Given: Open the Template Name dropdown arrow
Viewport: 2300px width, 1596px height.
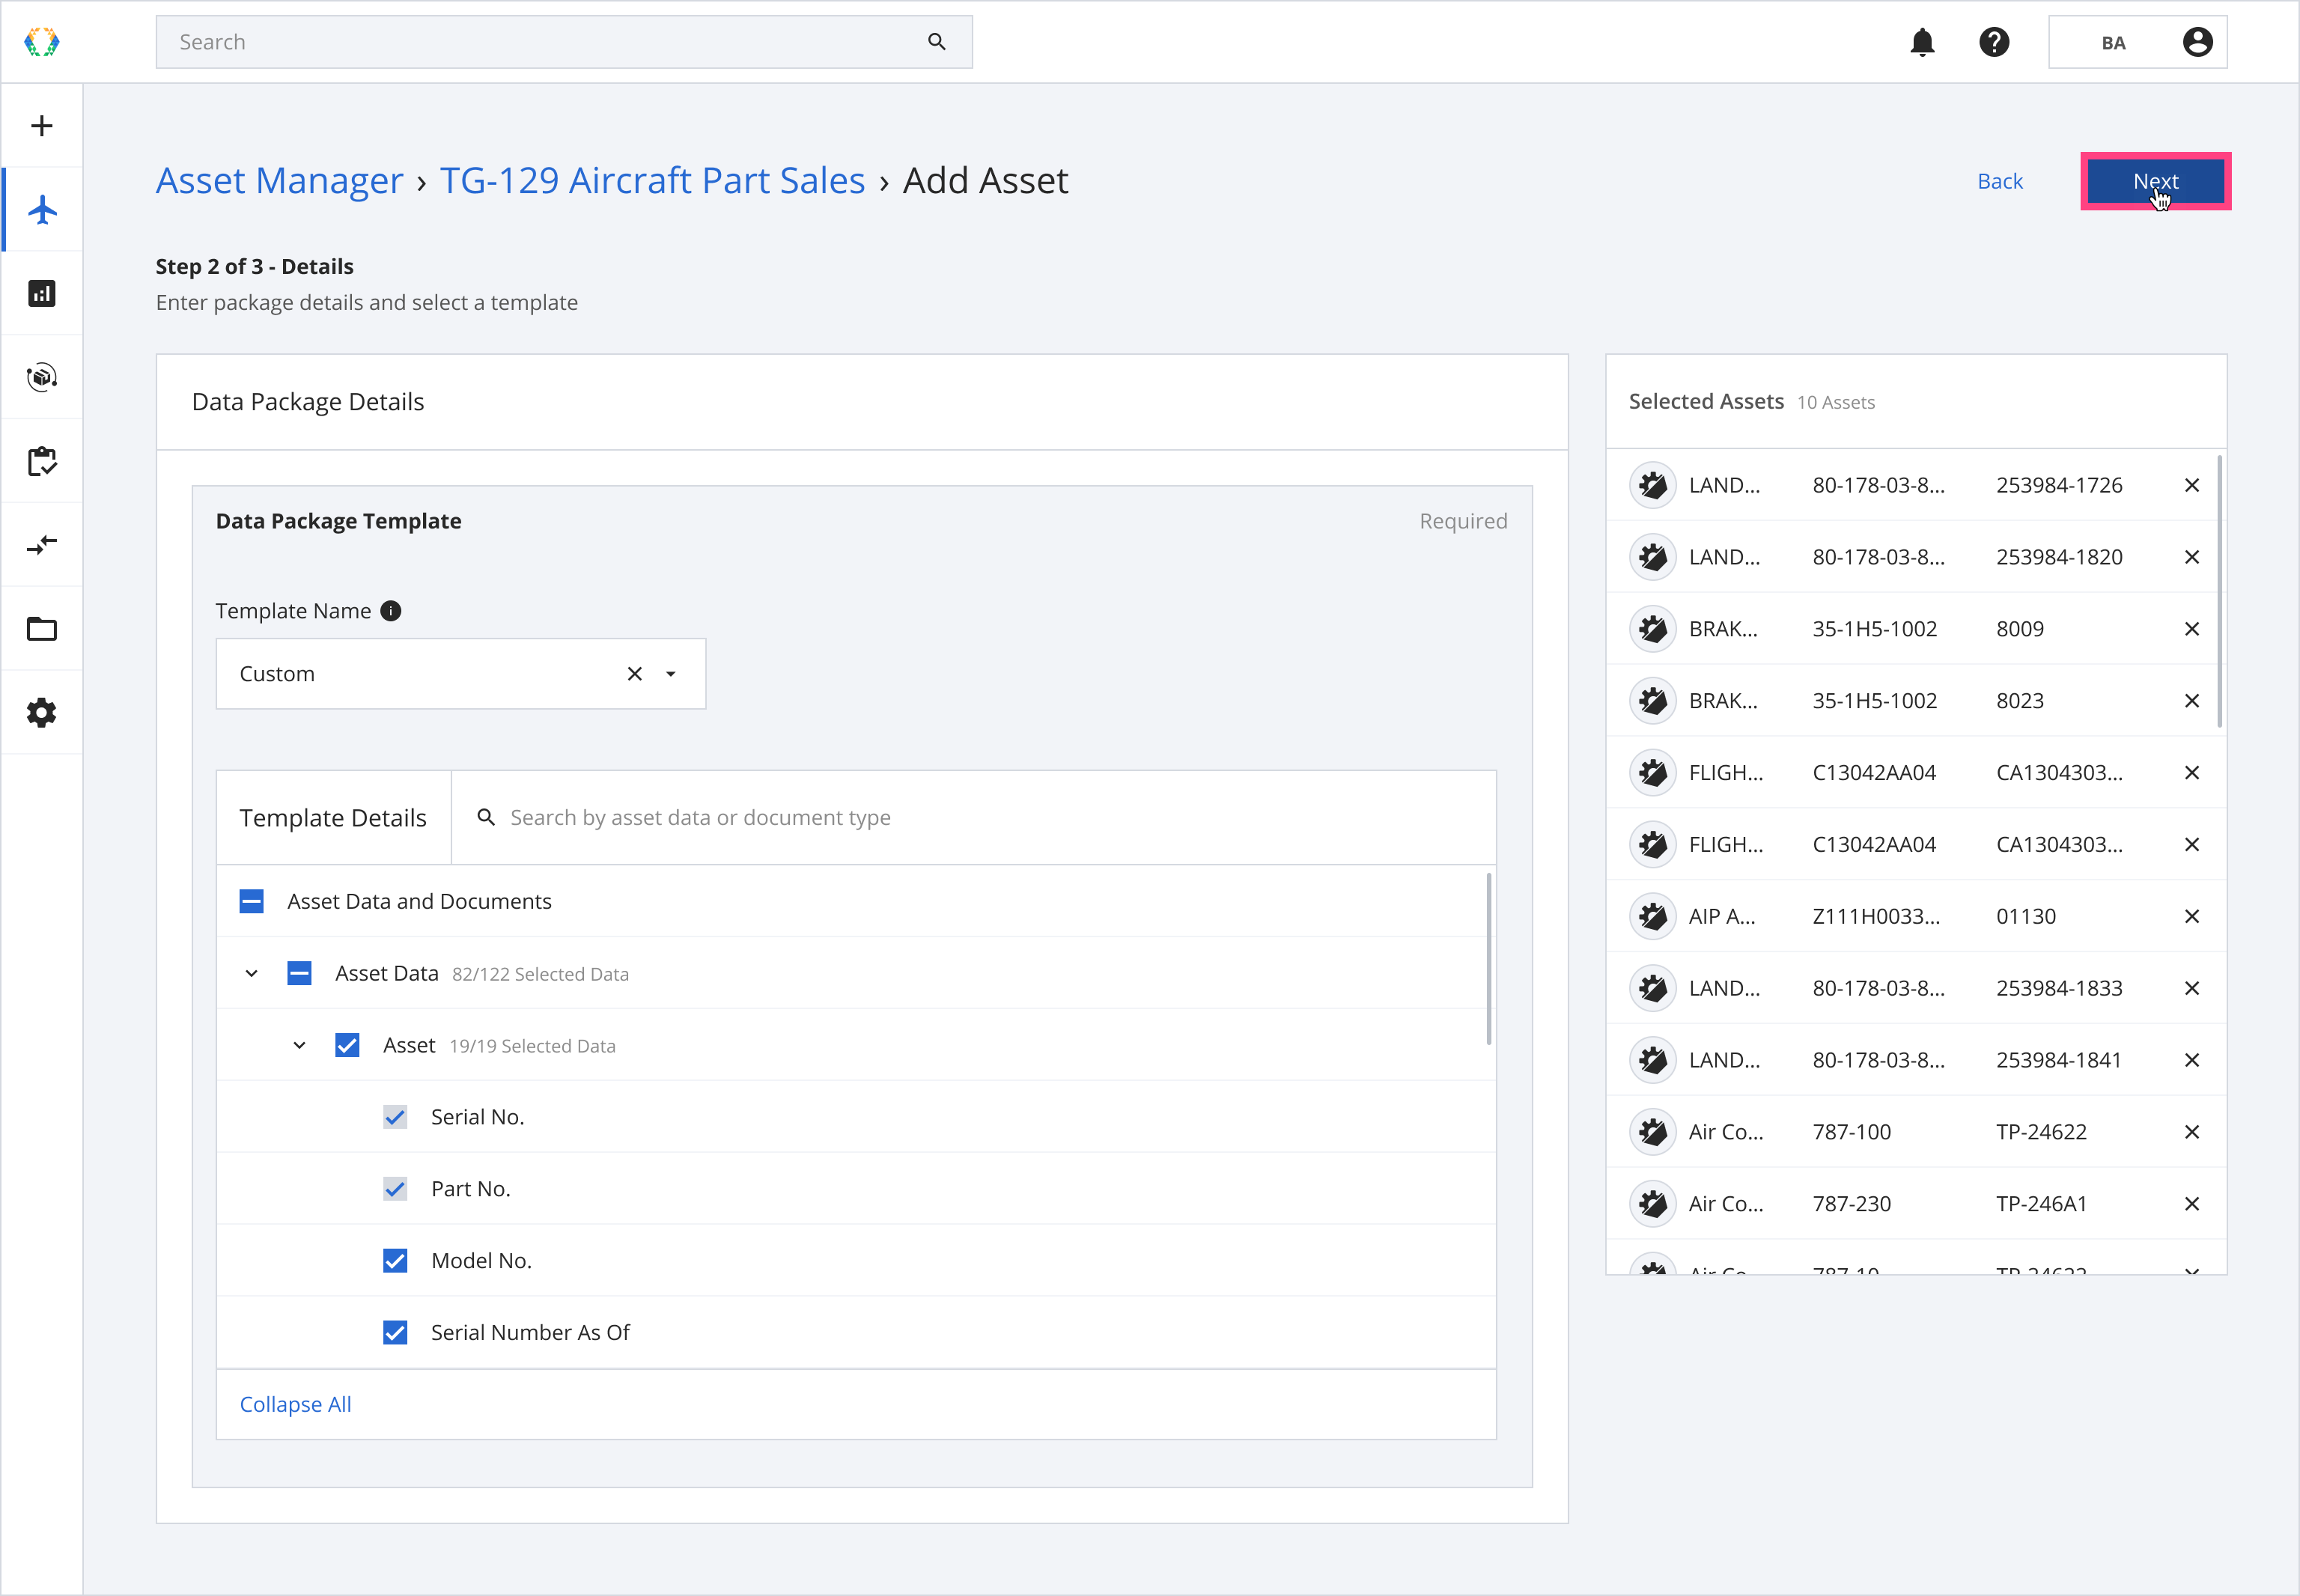Looking at the screenshot, I should pyautogui.click(x=671, y=674).
